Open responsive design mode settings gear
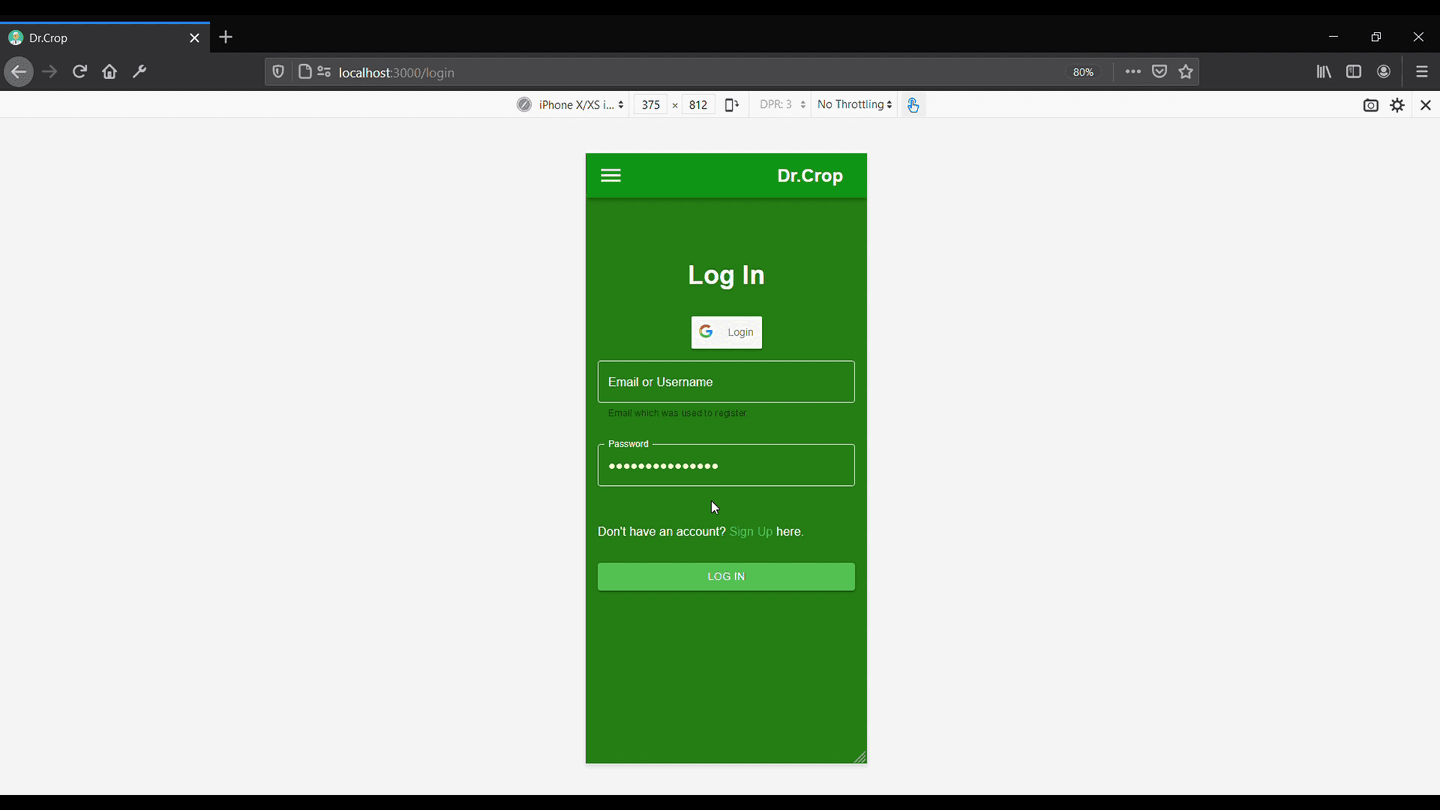Screen dimensions: 1440x810 point(1398,105)
